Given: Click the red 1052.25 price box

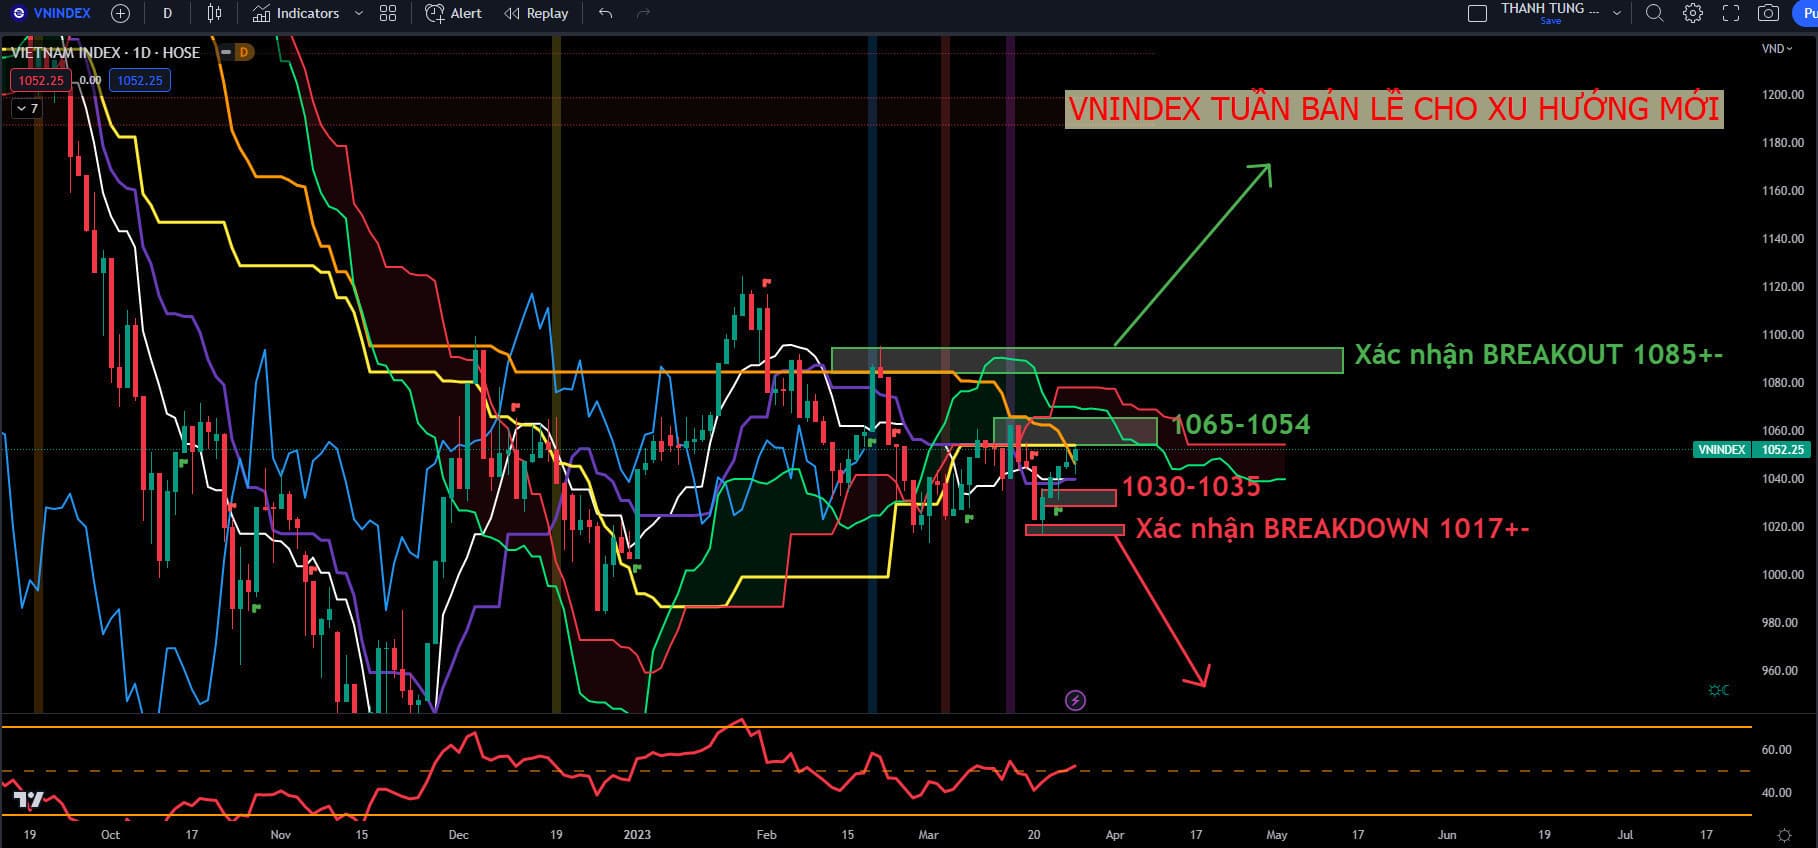Looking at the screenshot, I should [41, 80].
